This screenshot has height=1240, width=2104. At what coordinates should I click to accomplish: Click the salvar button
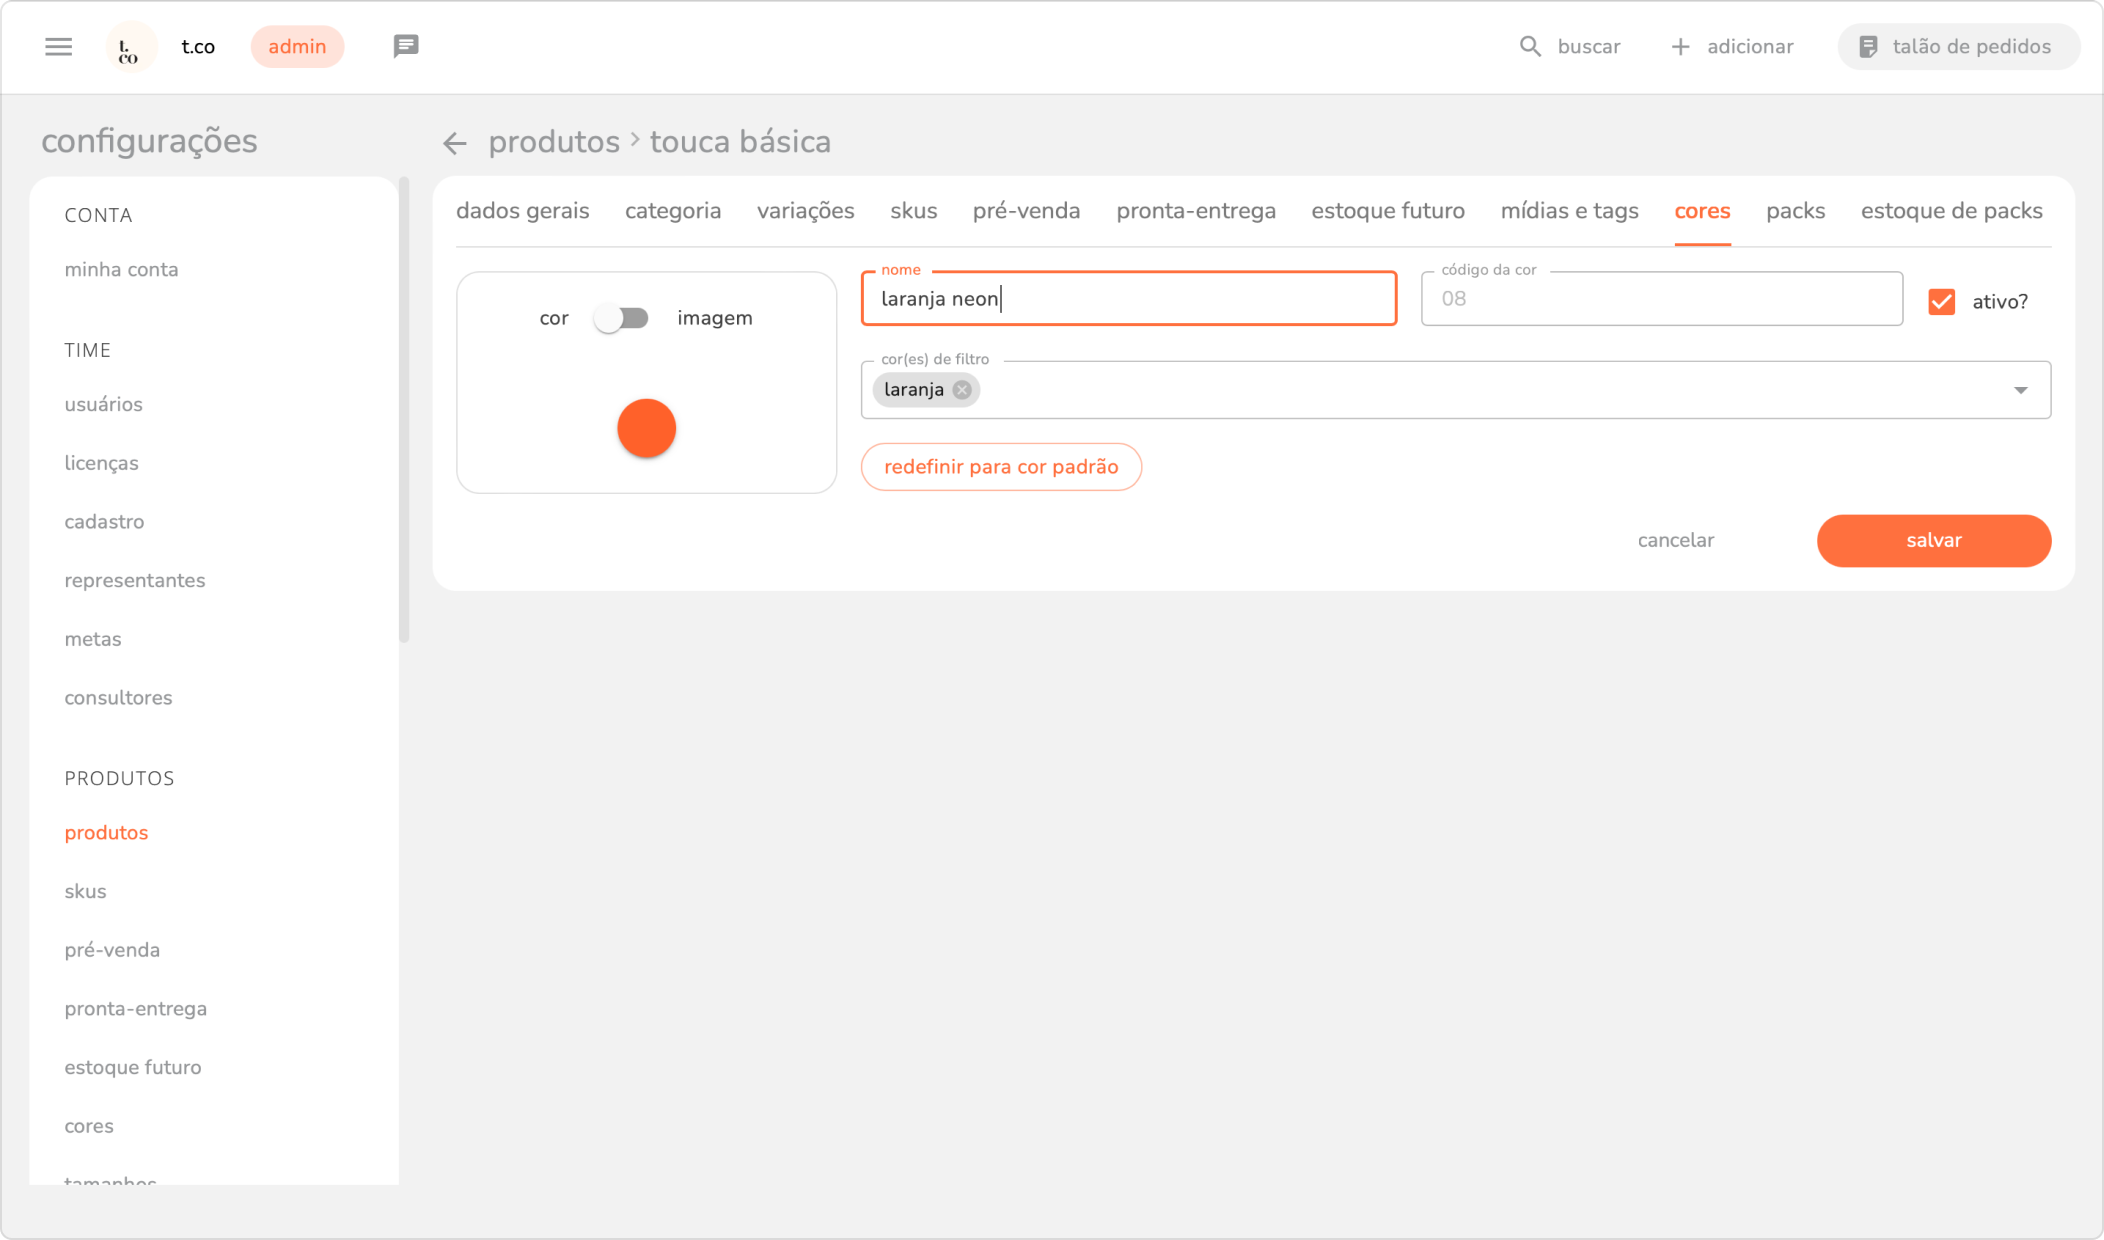point(1933,541)
